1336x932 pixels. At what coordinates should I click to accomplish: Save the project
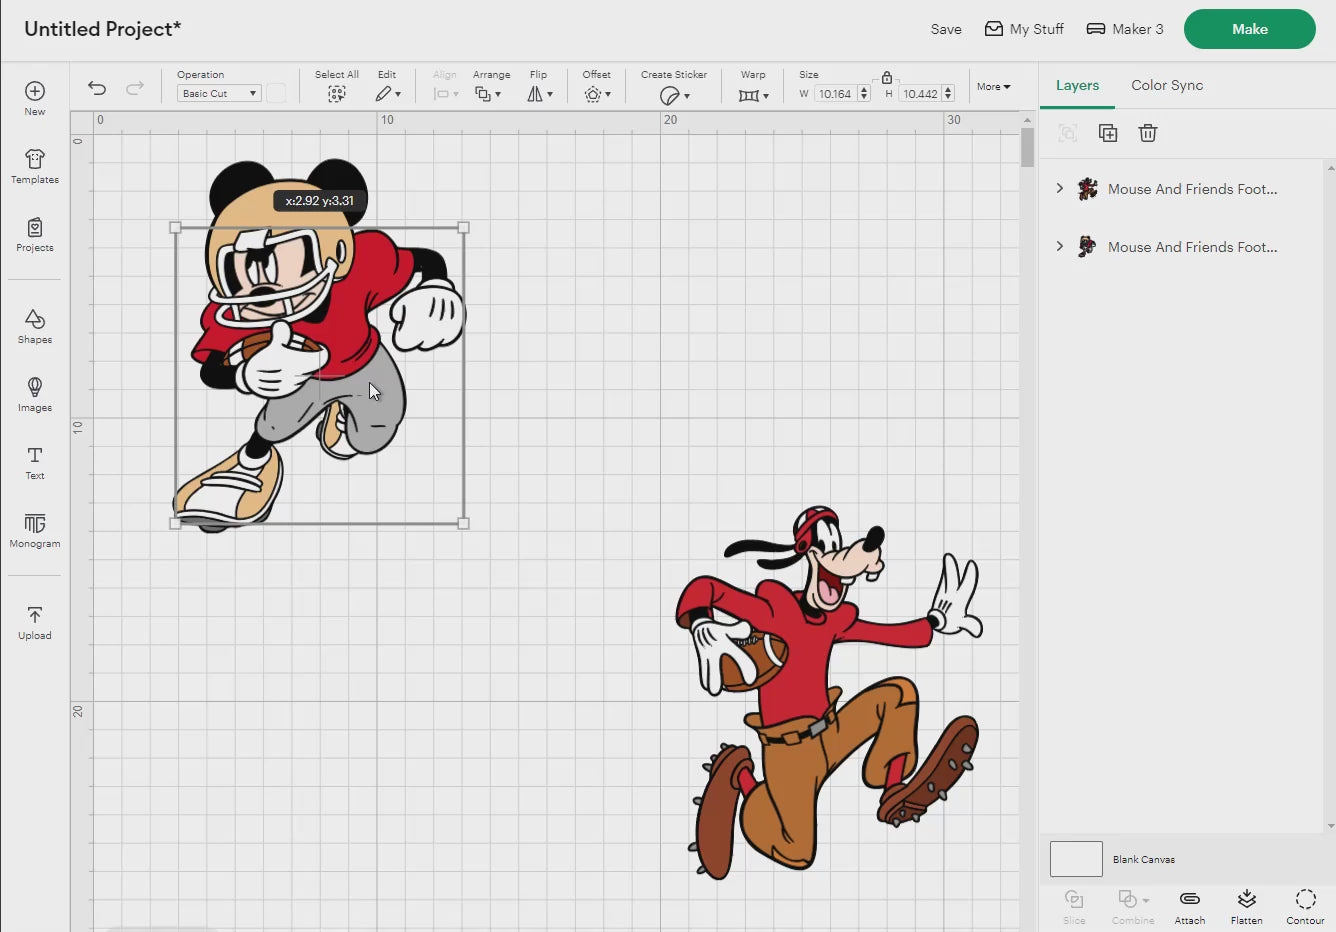click(946, 29)
